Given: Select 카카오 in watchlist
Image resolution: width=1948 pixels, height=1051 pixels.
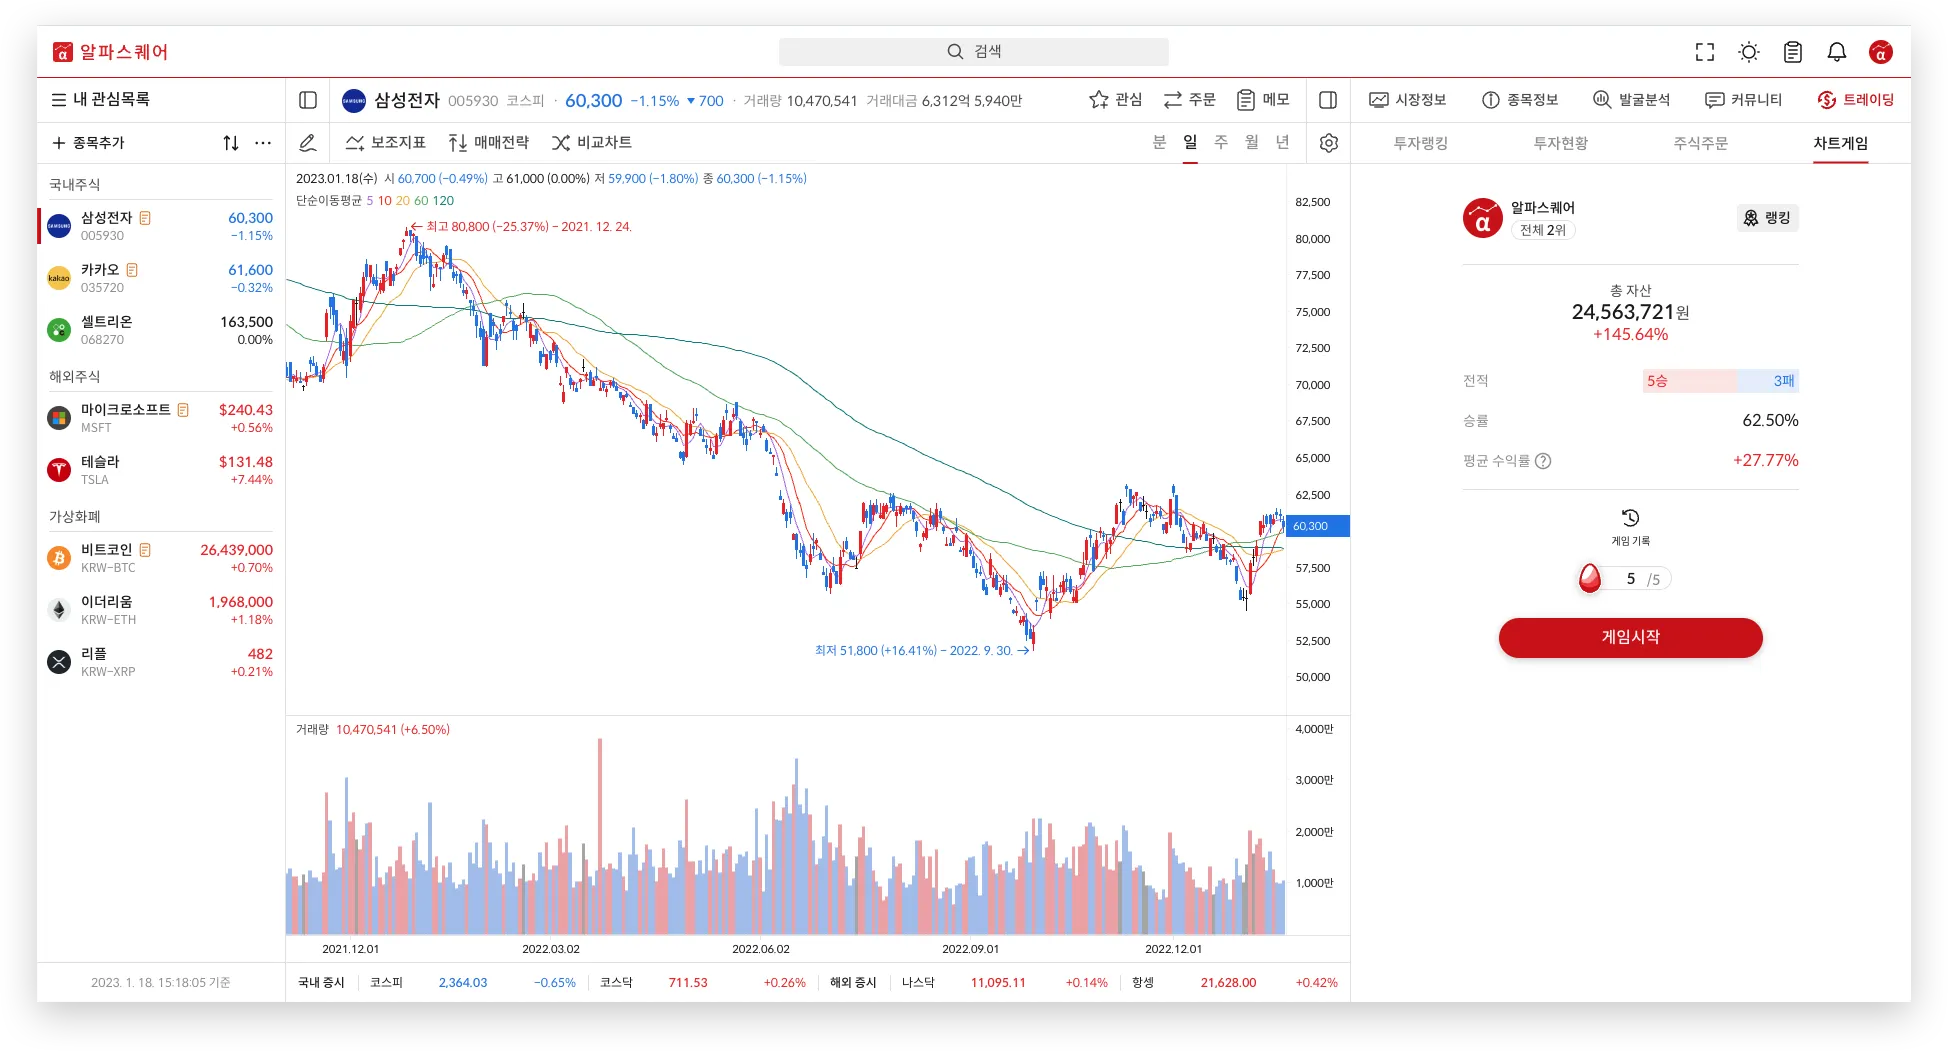Looking at the screenshot, I should [160, 278].
